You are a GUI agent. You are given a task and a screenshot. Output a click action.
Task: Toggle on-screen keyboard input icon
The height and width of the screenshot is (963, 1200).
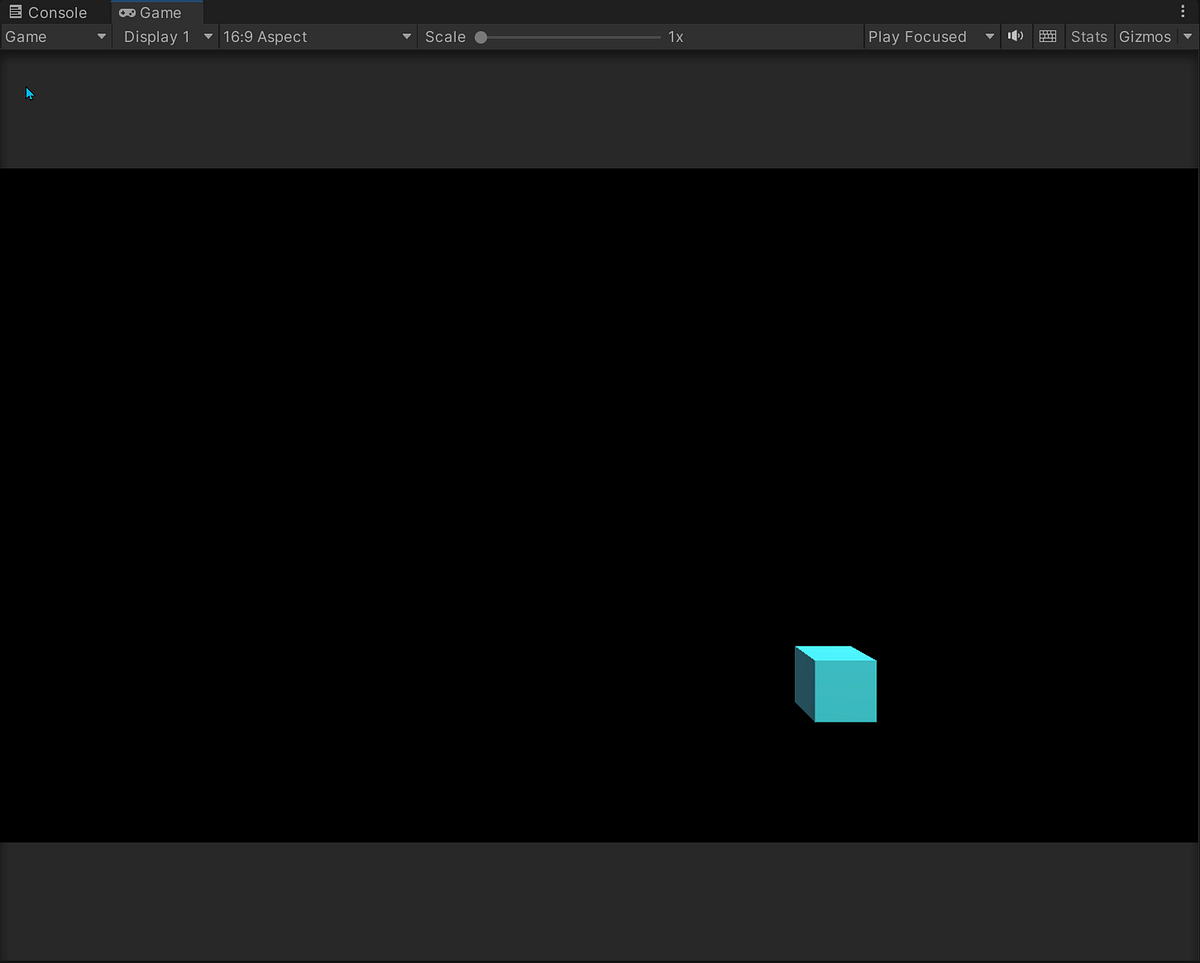[1048, 36]
